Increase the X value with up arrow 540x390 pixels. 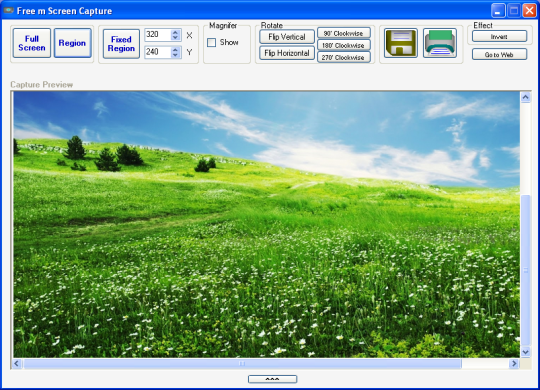(x=176, y=32)
